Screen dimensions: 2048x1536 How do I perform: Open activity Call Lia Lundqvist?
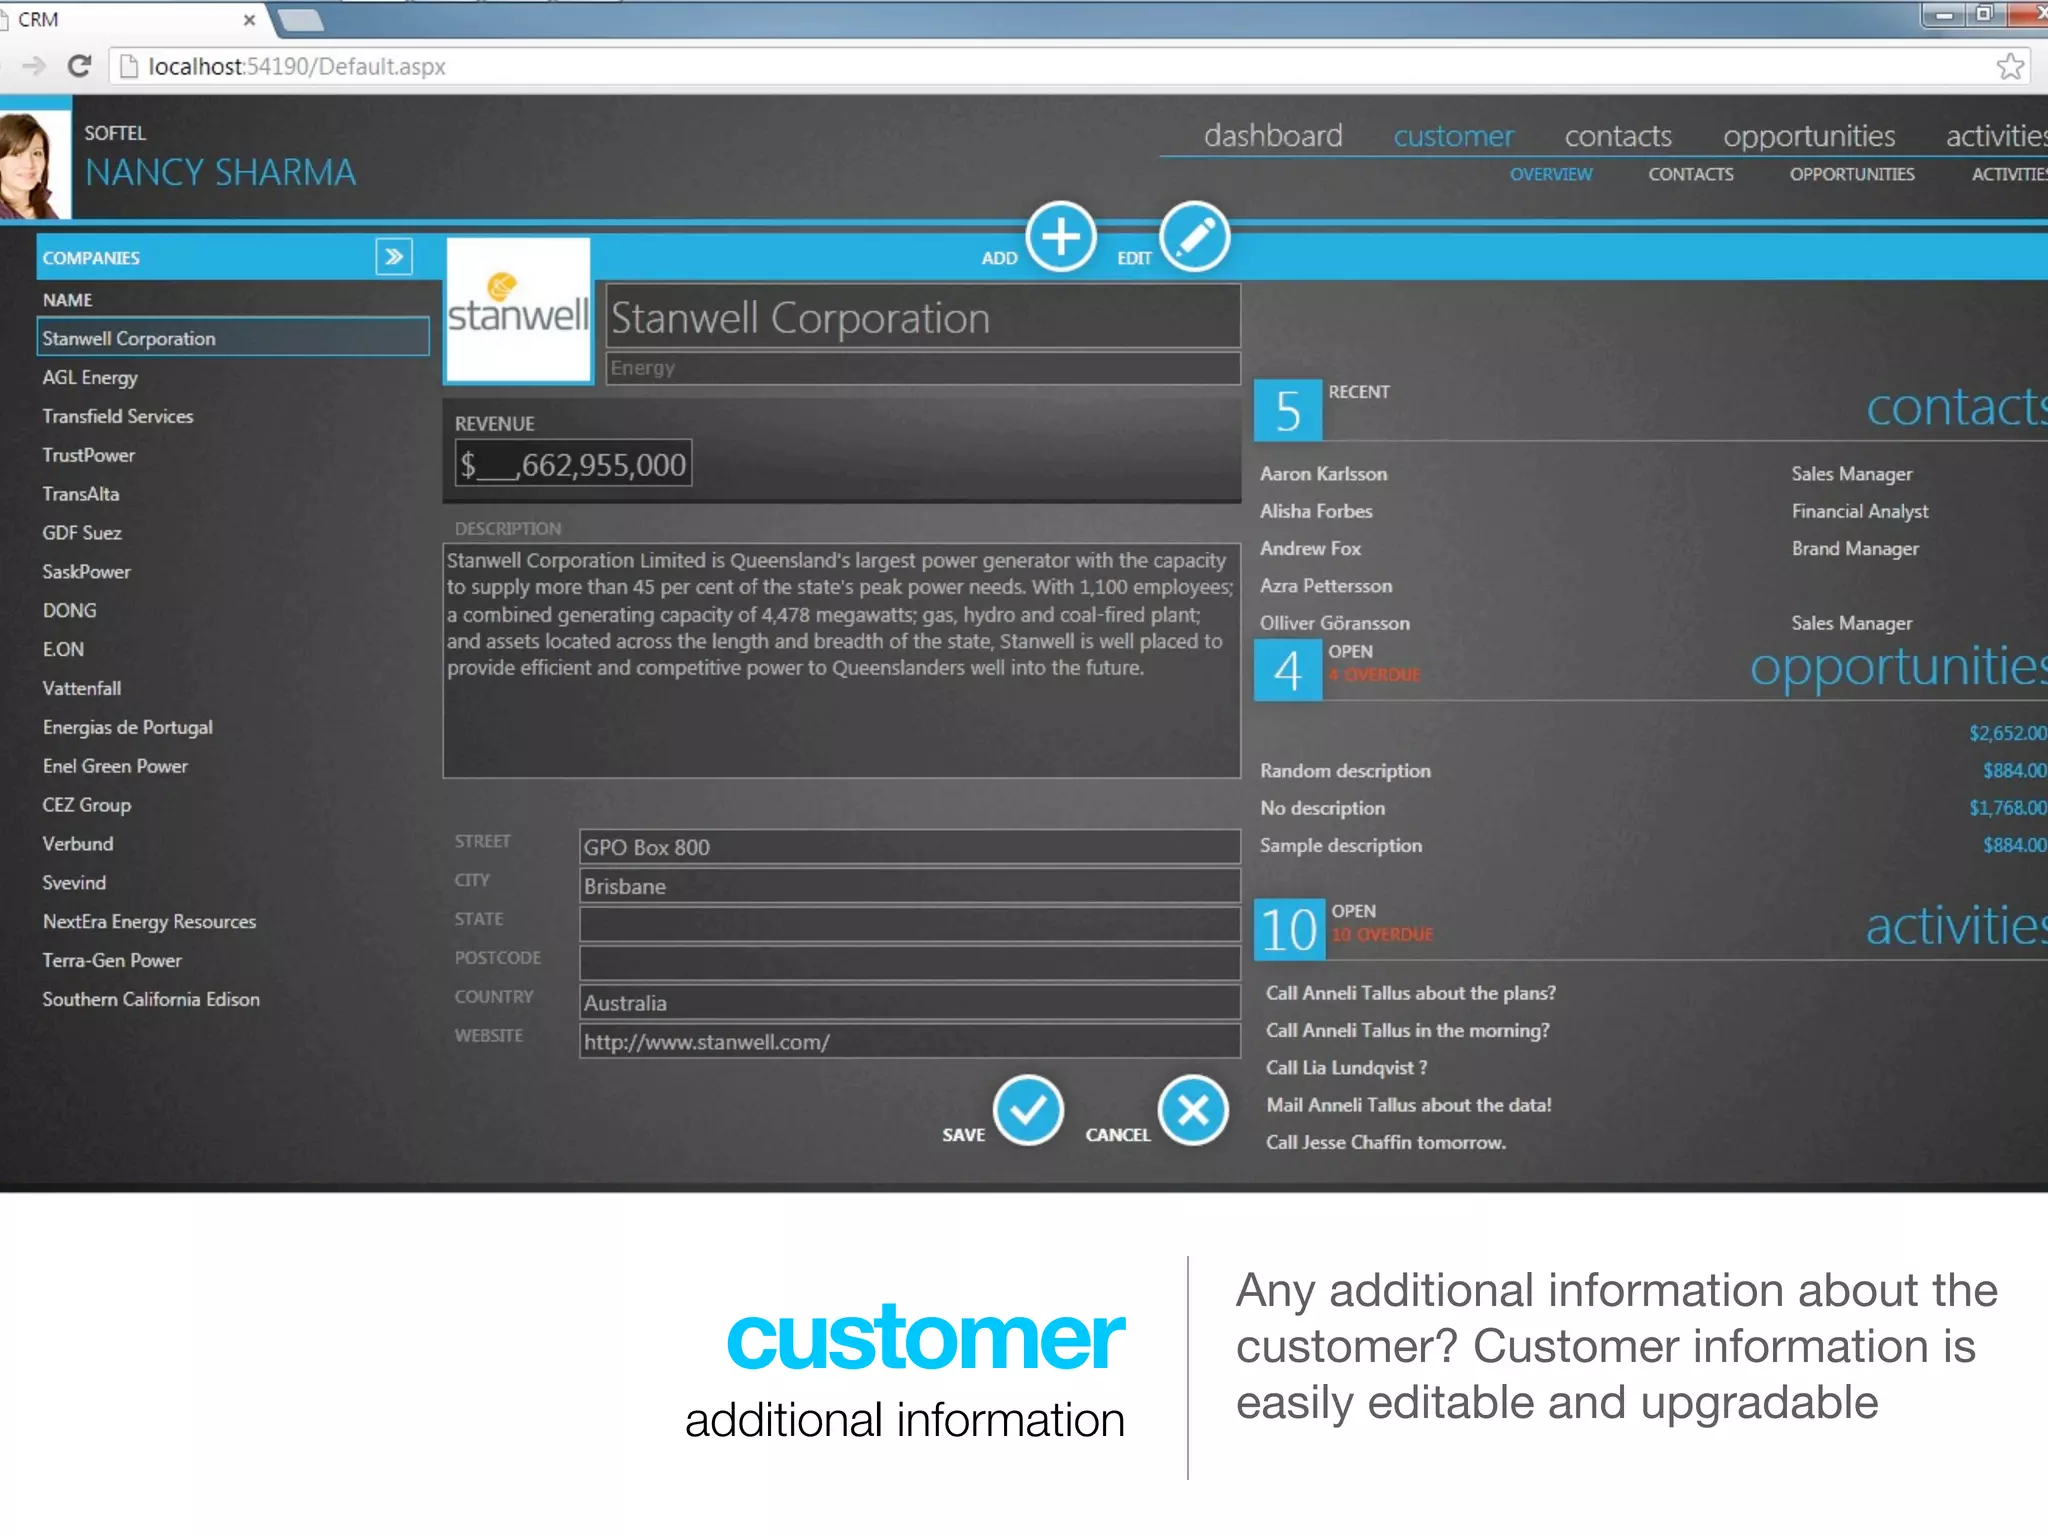1347,1068
